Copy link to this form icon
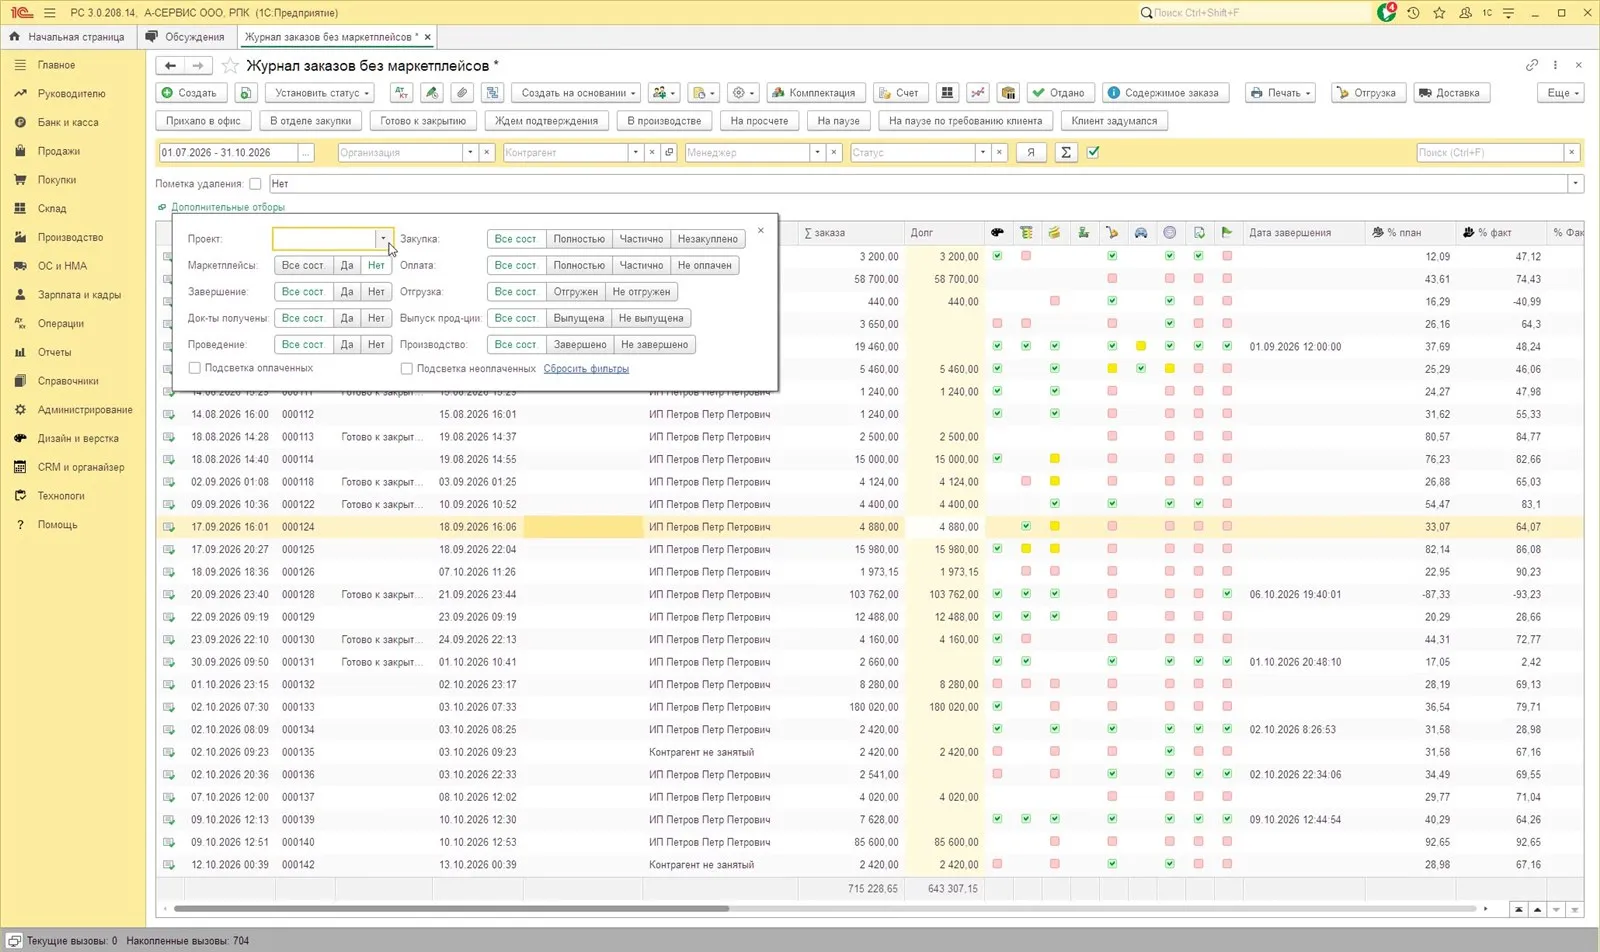Screen dimensions: 1600x952 coord(1532,65)
